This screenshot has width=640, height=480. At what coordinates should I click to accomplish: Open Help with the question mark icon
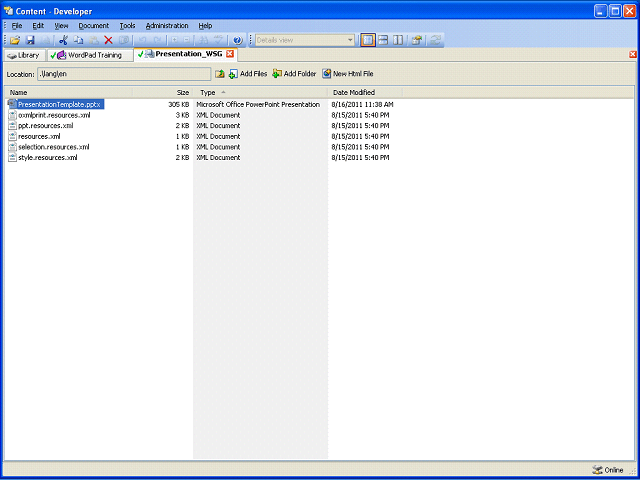[238, 40]
